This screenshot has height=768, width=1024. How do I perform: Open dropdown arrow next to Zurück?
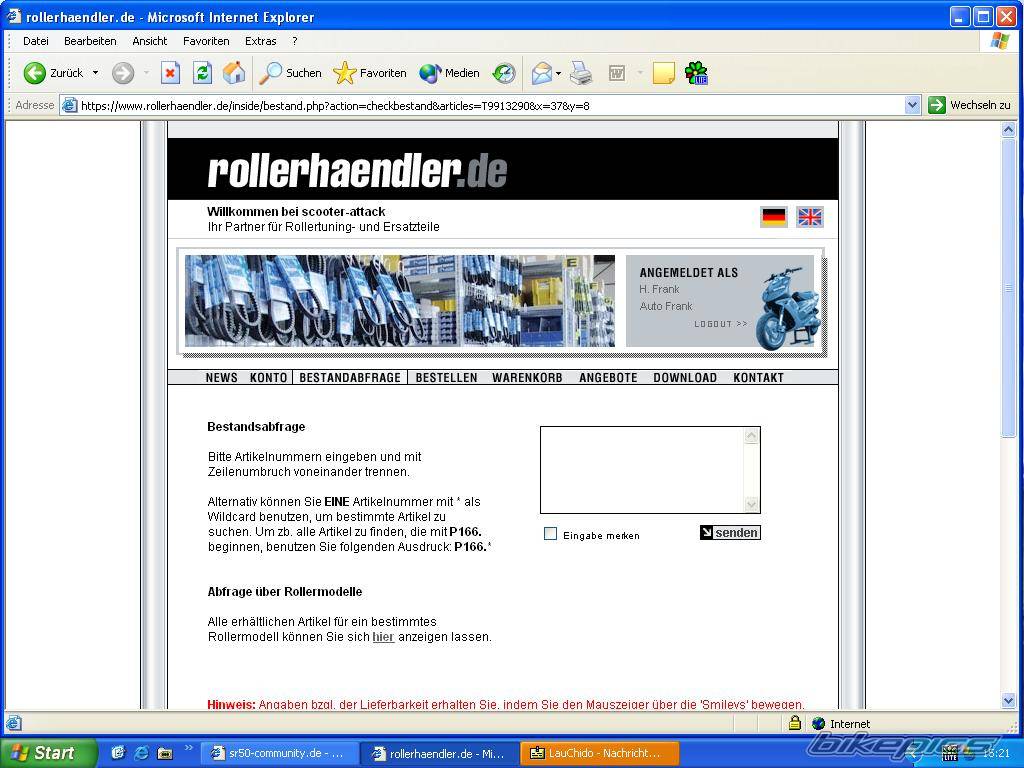tap(95, 72)
